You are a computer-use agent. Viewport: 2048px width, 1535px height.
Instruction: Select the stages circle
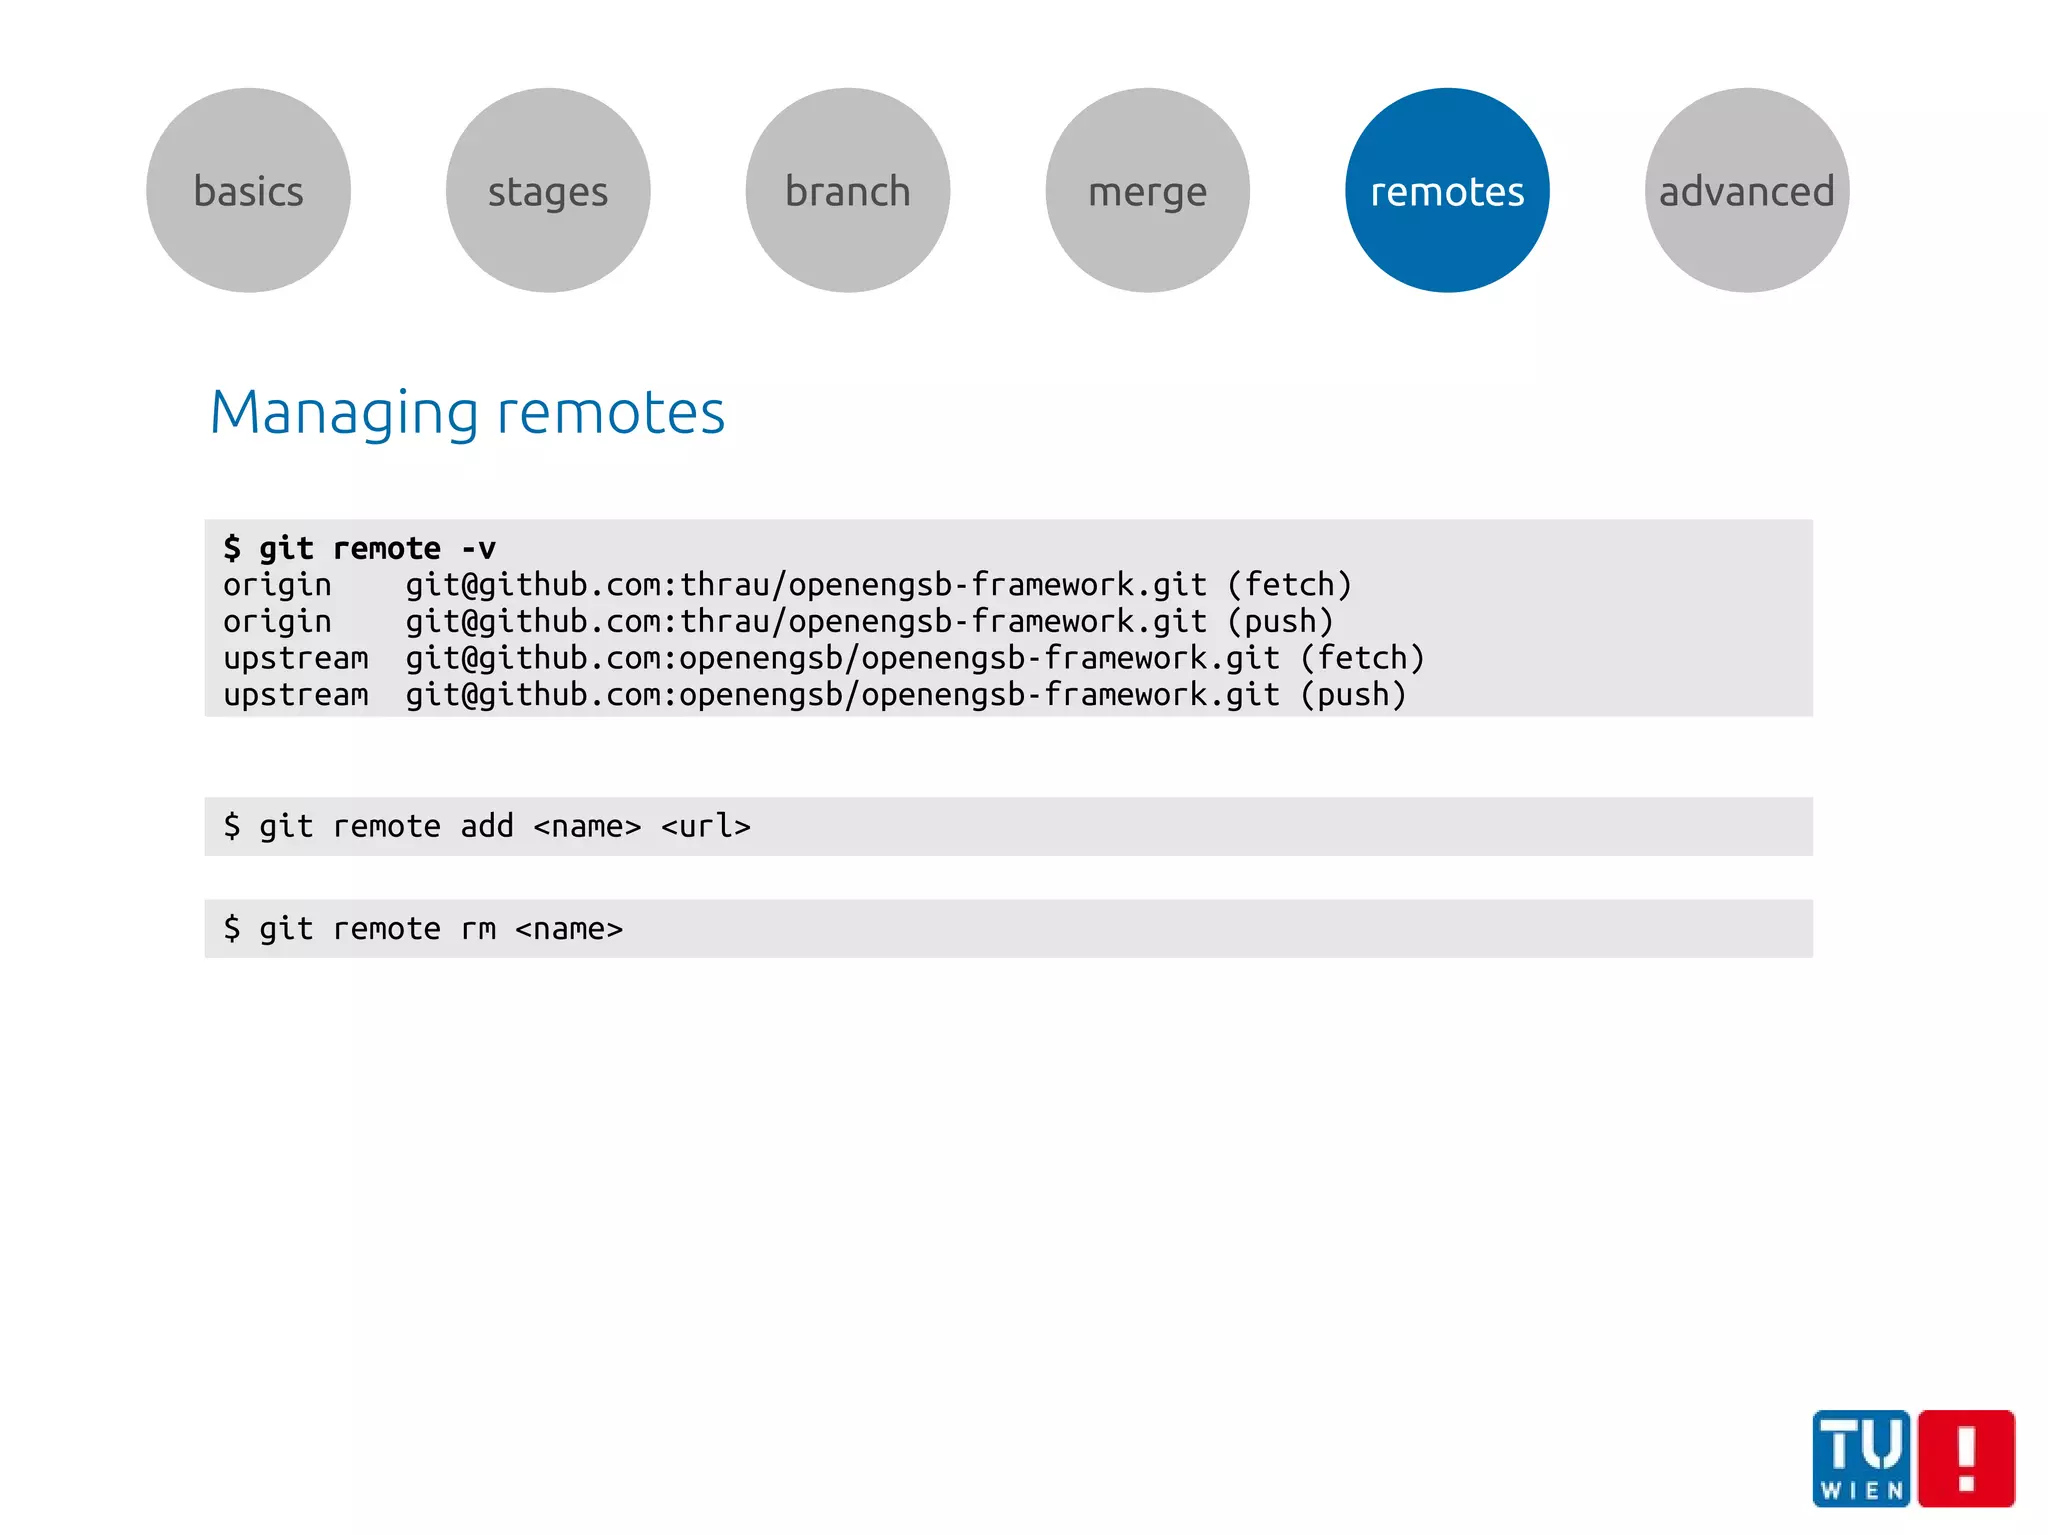click(x=548, y=190)
